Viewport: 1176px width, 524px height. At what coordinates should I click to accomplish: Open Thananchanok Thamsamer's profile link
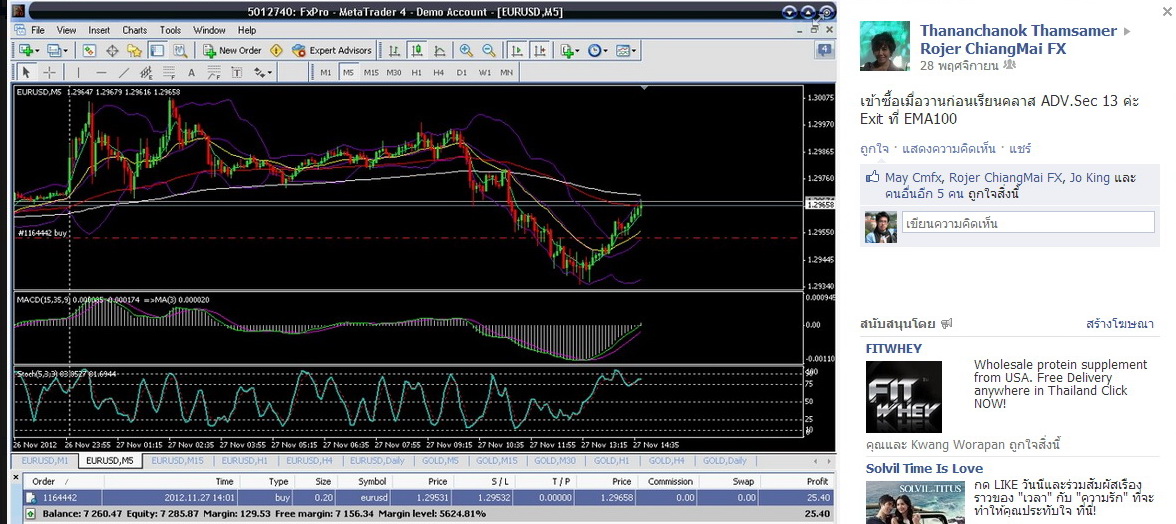pyautogui.click(x=1019, y=31)
